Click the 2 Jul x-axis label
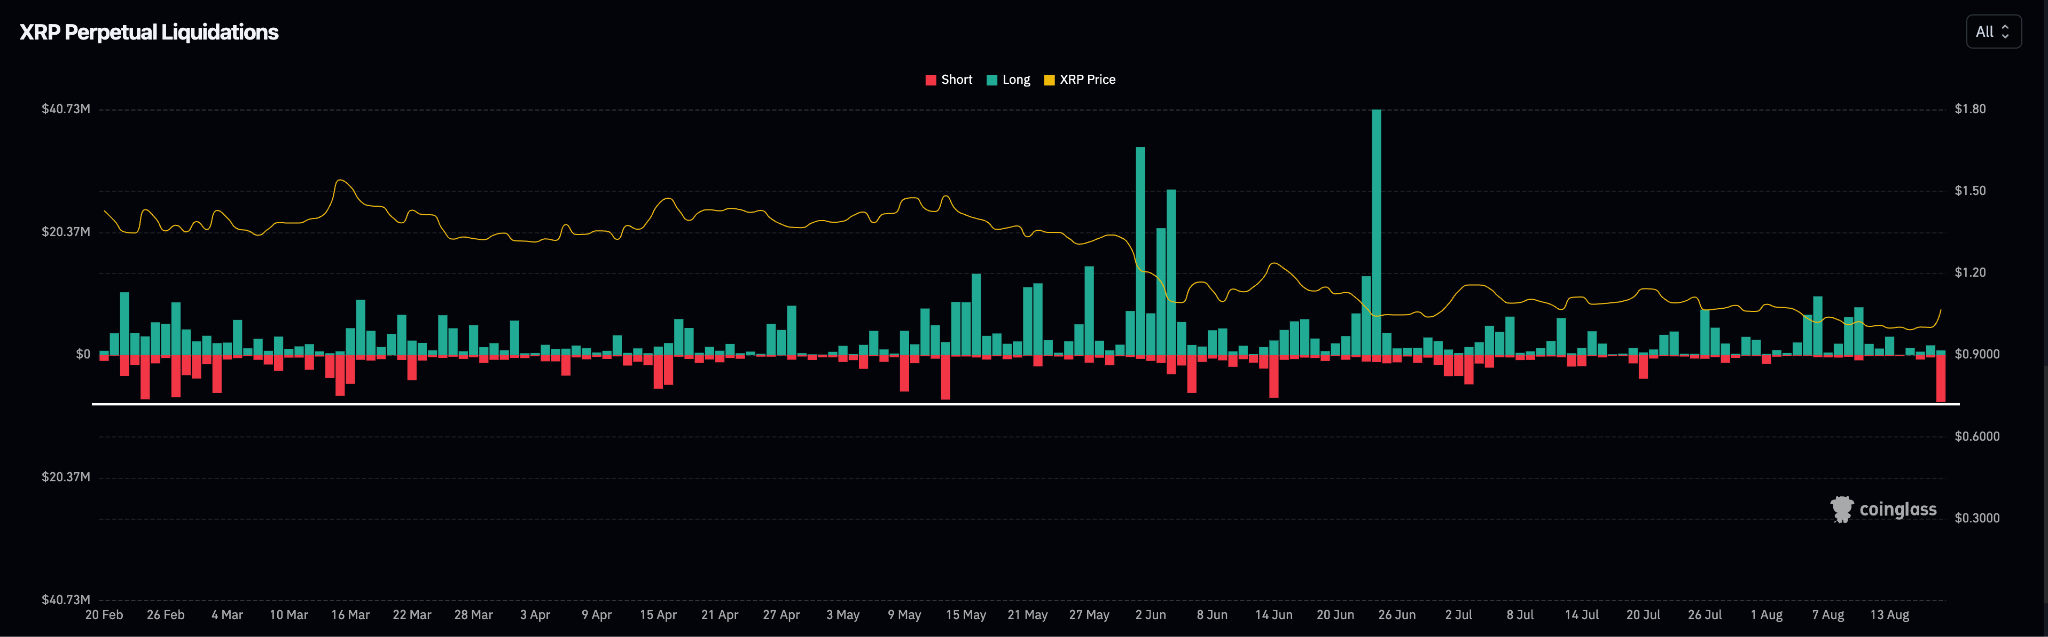 pyautogui.click(x=1459, y=615)
